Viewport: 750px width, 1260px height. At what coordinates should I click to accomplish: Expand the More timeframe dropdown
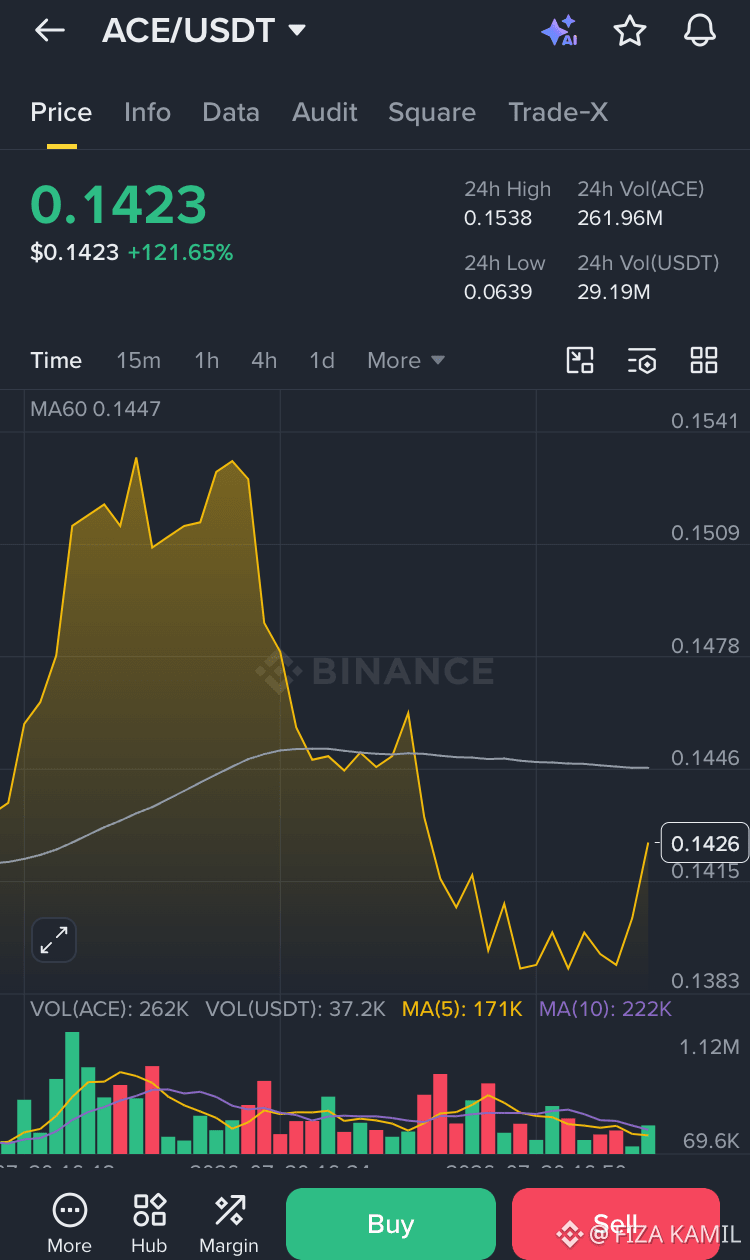[406, 360]
